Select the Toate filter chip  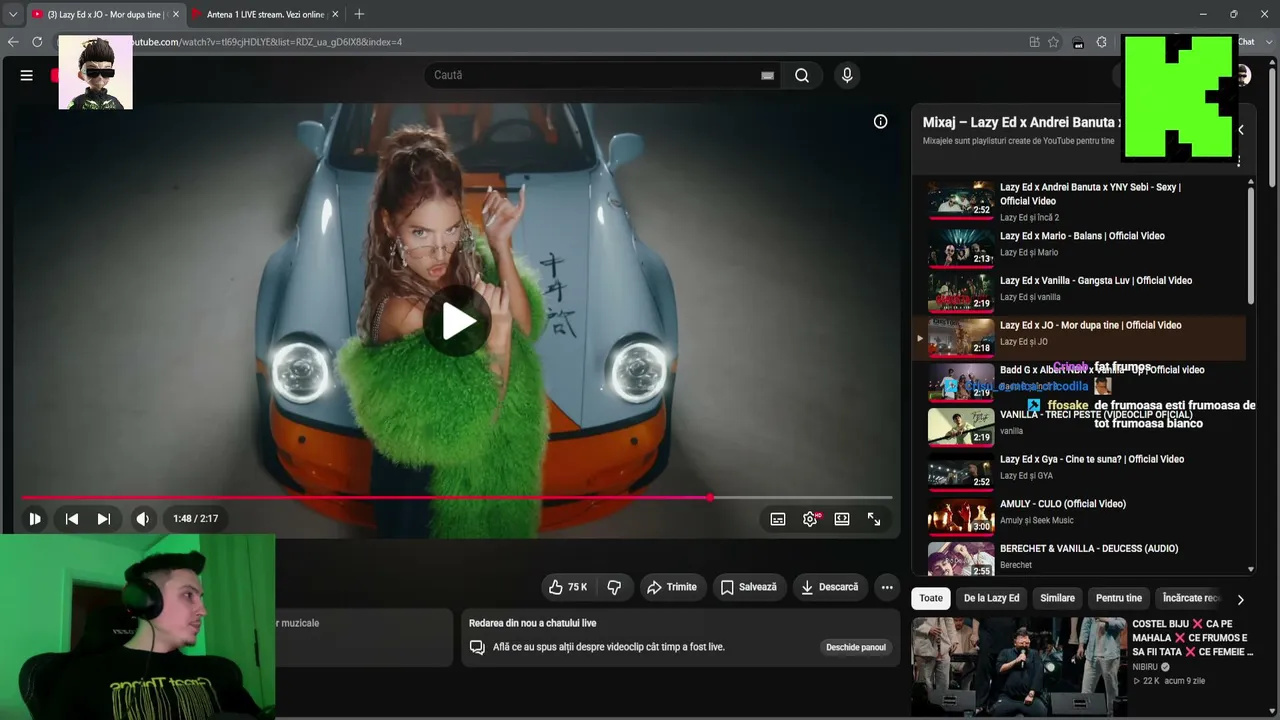point(931,598)
